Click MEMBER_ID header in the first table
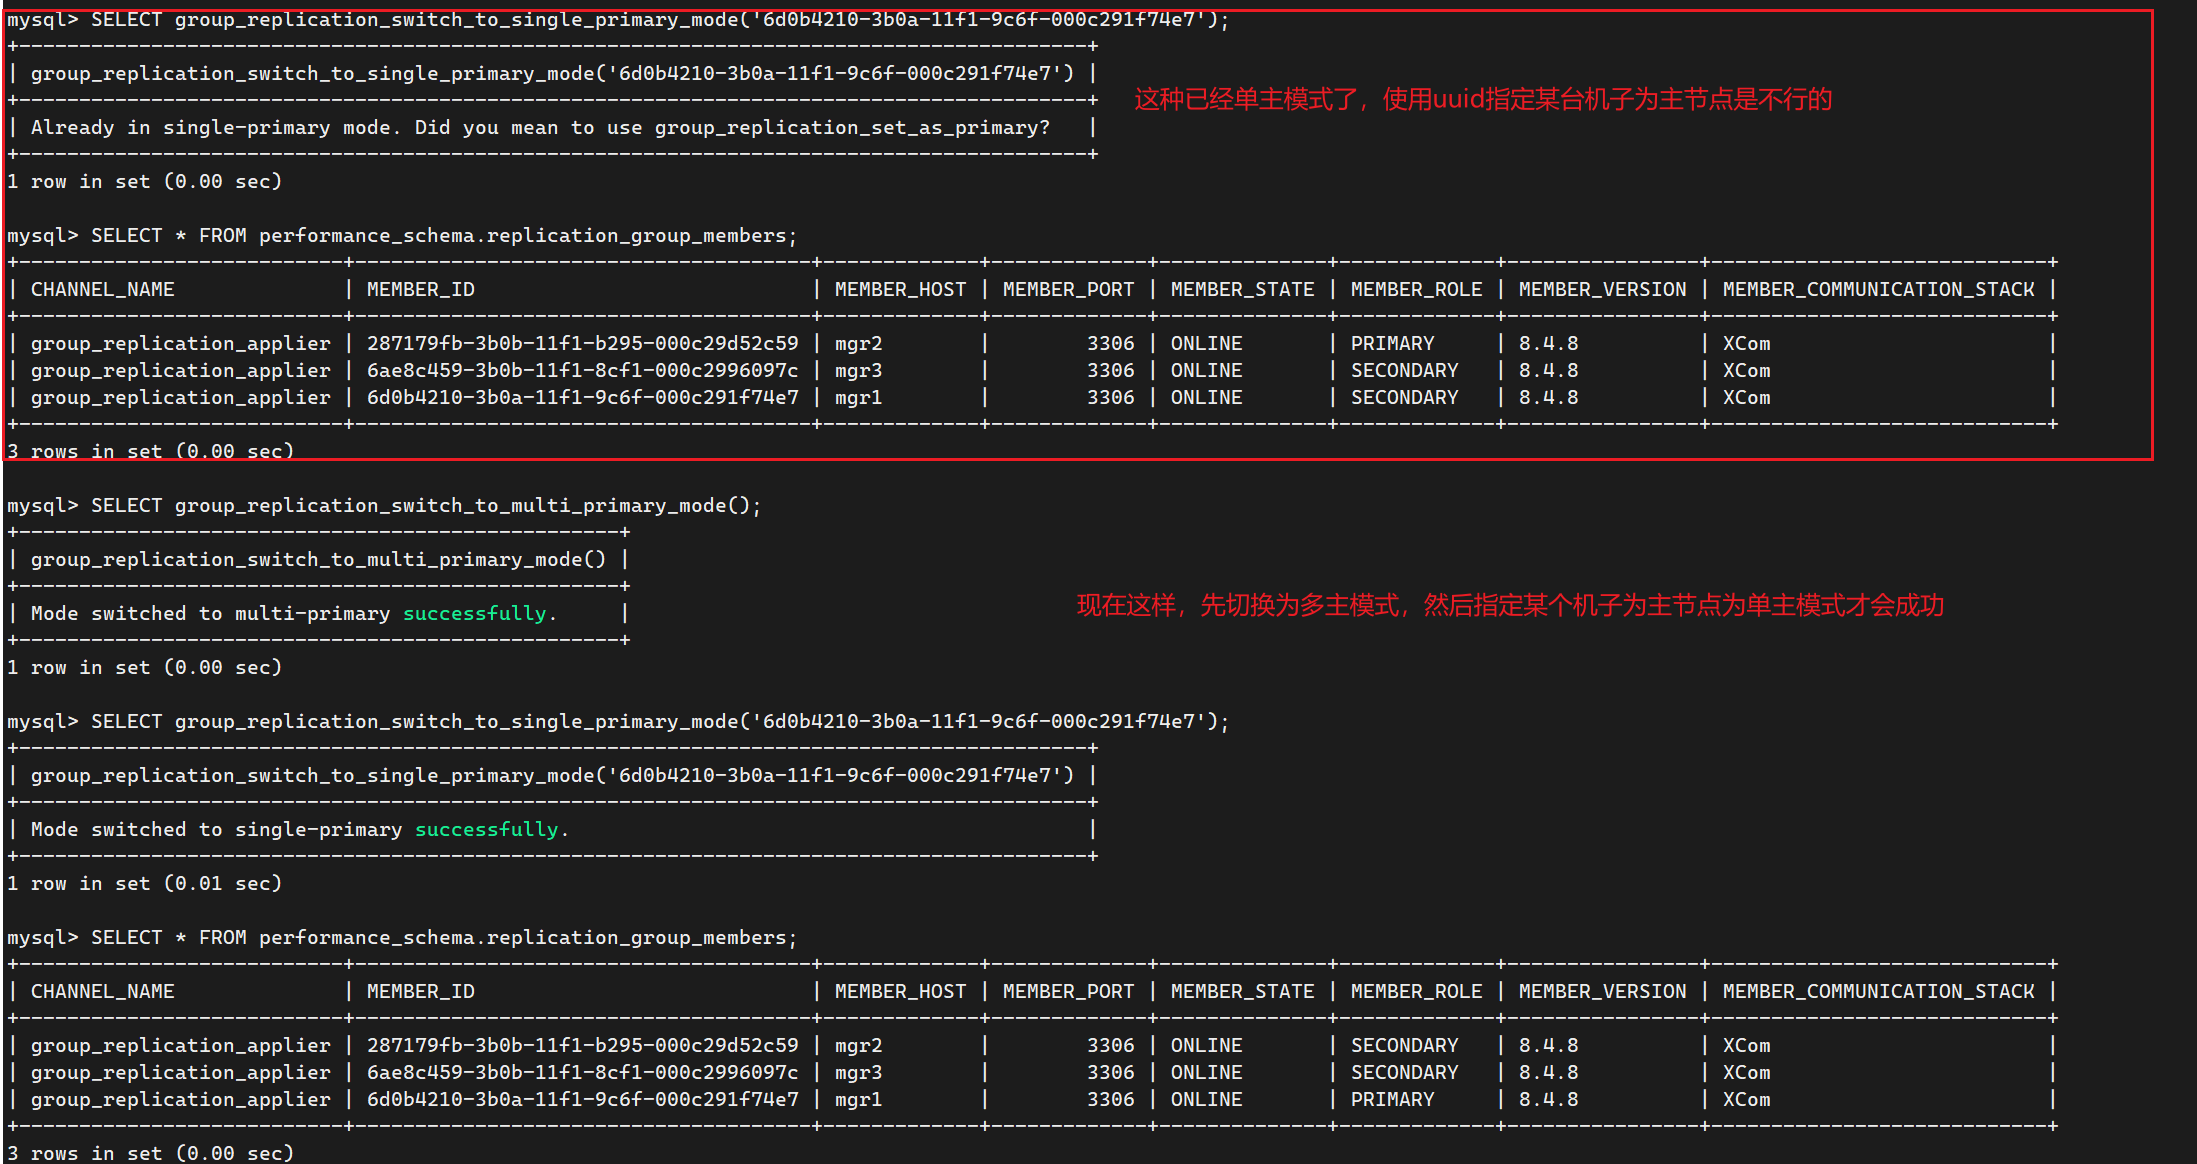The image size is (2197, 1164). 420,289
